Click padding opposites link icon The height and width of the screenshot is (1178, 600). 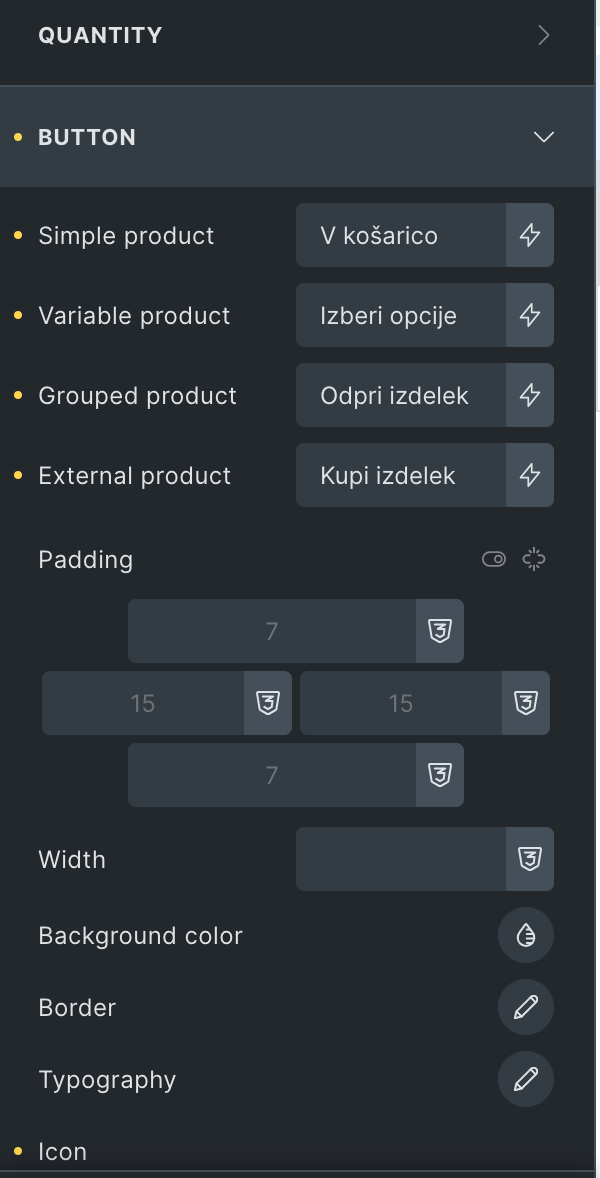(534, 559)
